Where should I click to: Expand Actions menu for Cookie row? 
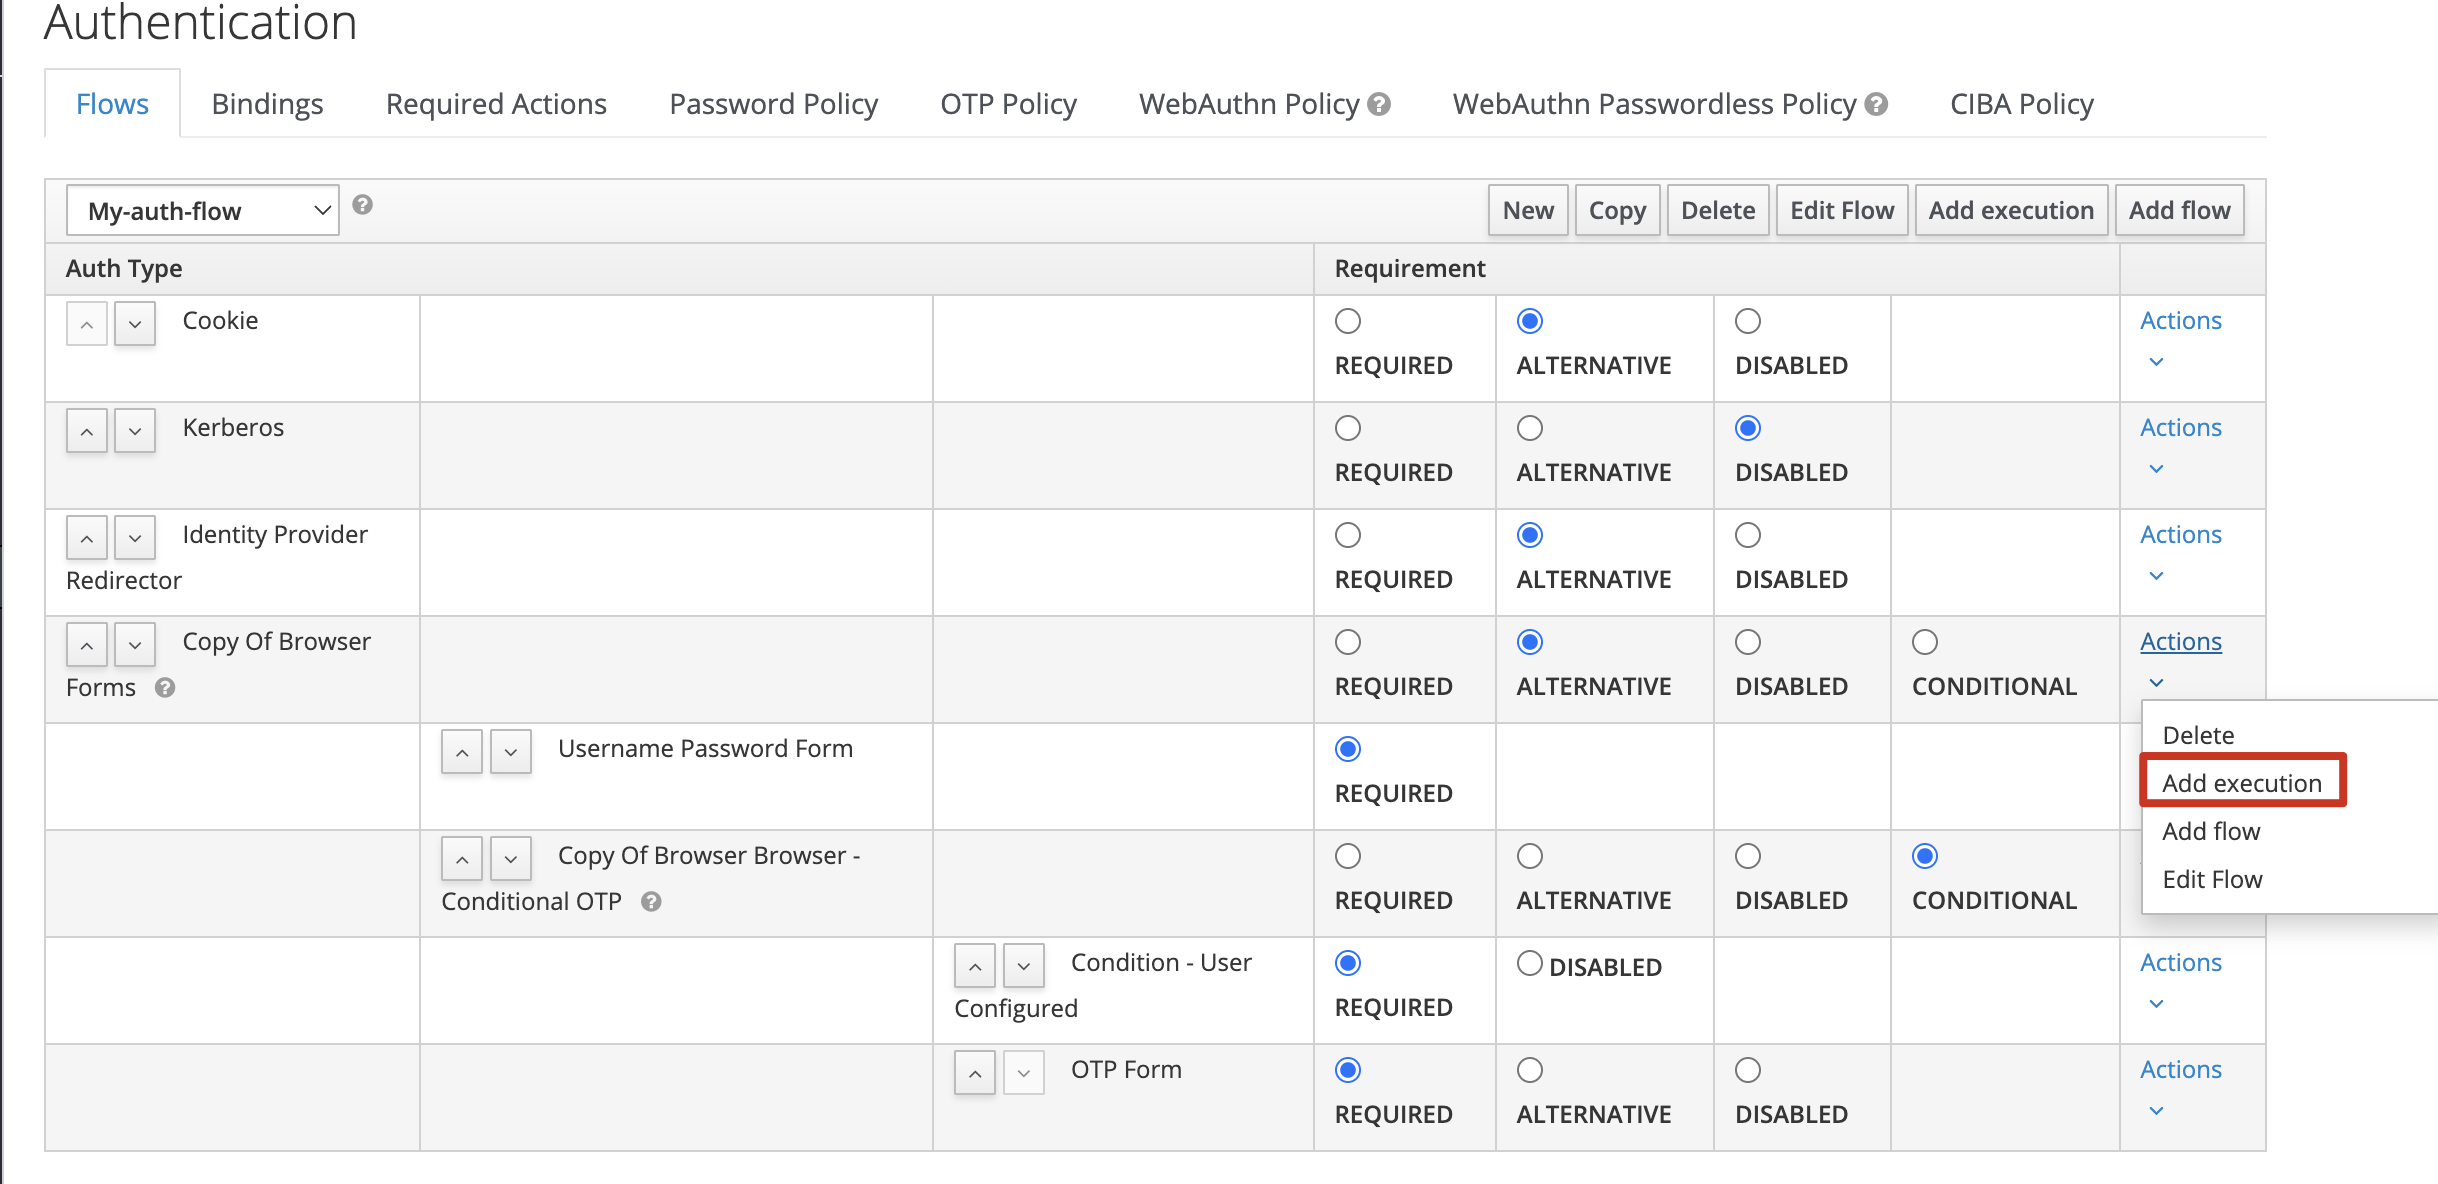pos(2180,321)
